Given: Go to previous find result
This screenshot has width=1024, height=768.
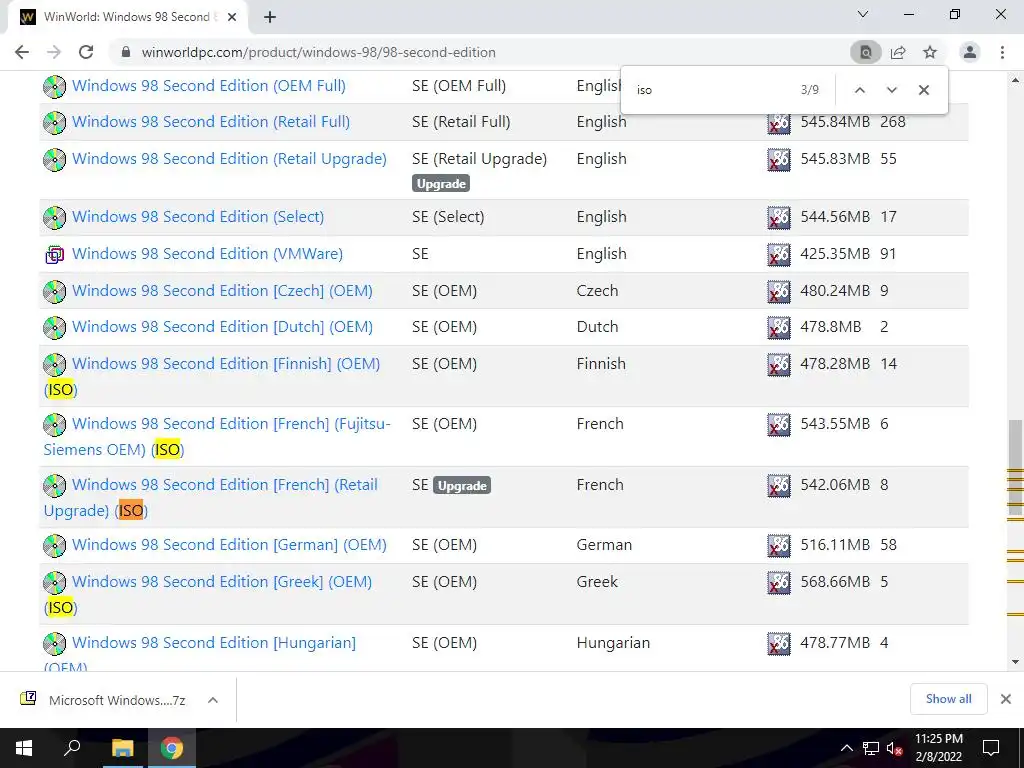Looking at the screenshot, I should 859,90.
